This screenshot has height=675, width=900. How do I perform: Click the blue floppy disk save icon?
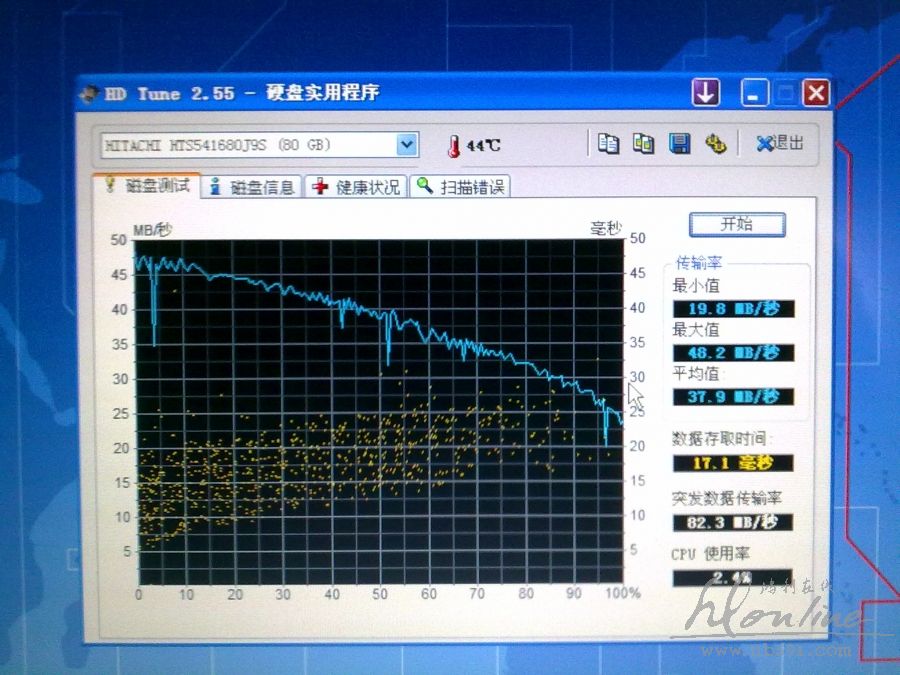pos(679,144)
